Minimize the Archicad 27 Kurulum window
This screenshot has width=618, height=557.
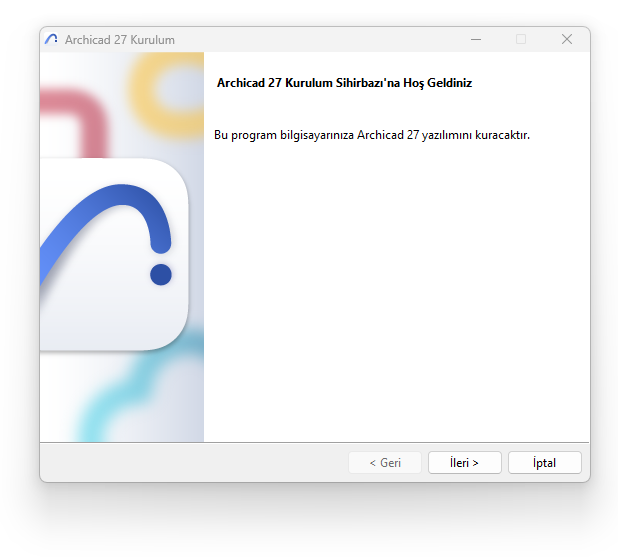(x=476, y=39)
